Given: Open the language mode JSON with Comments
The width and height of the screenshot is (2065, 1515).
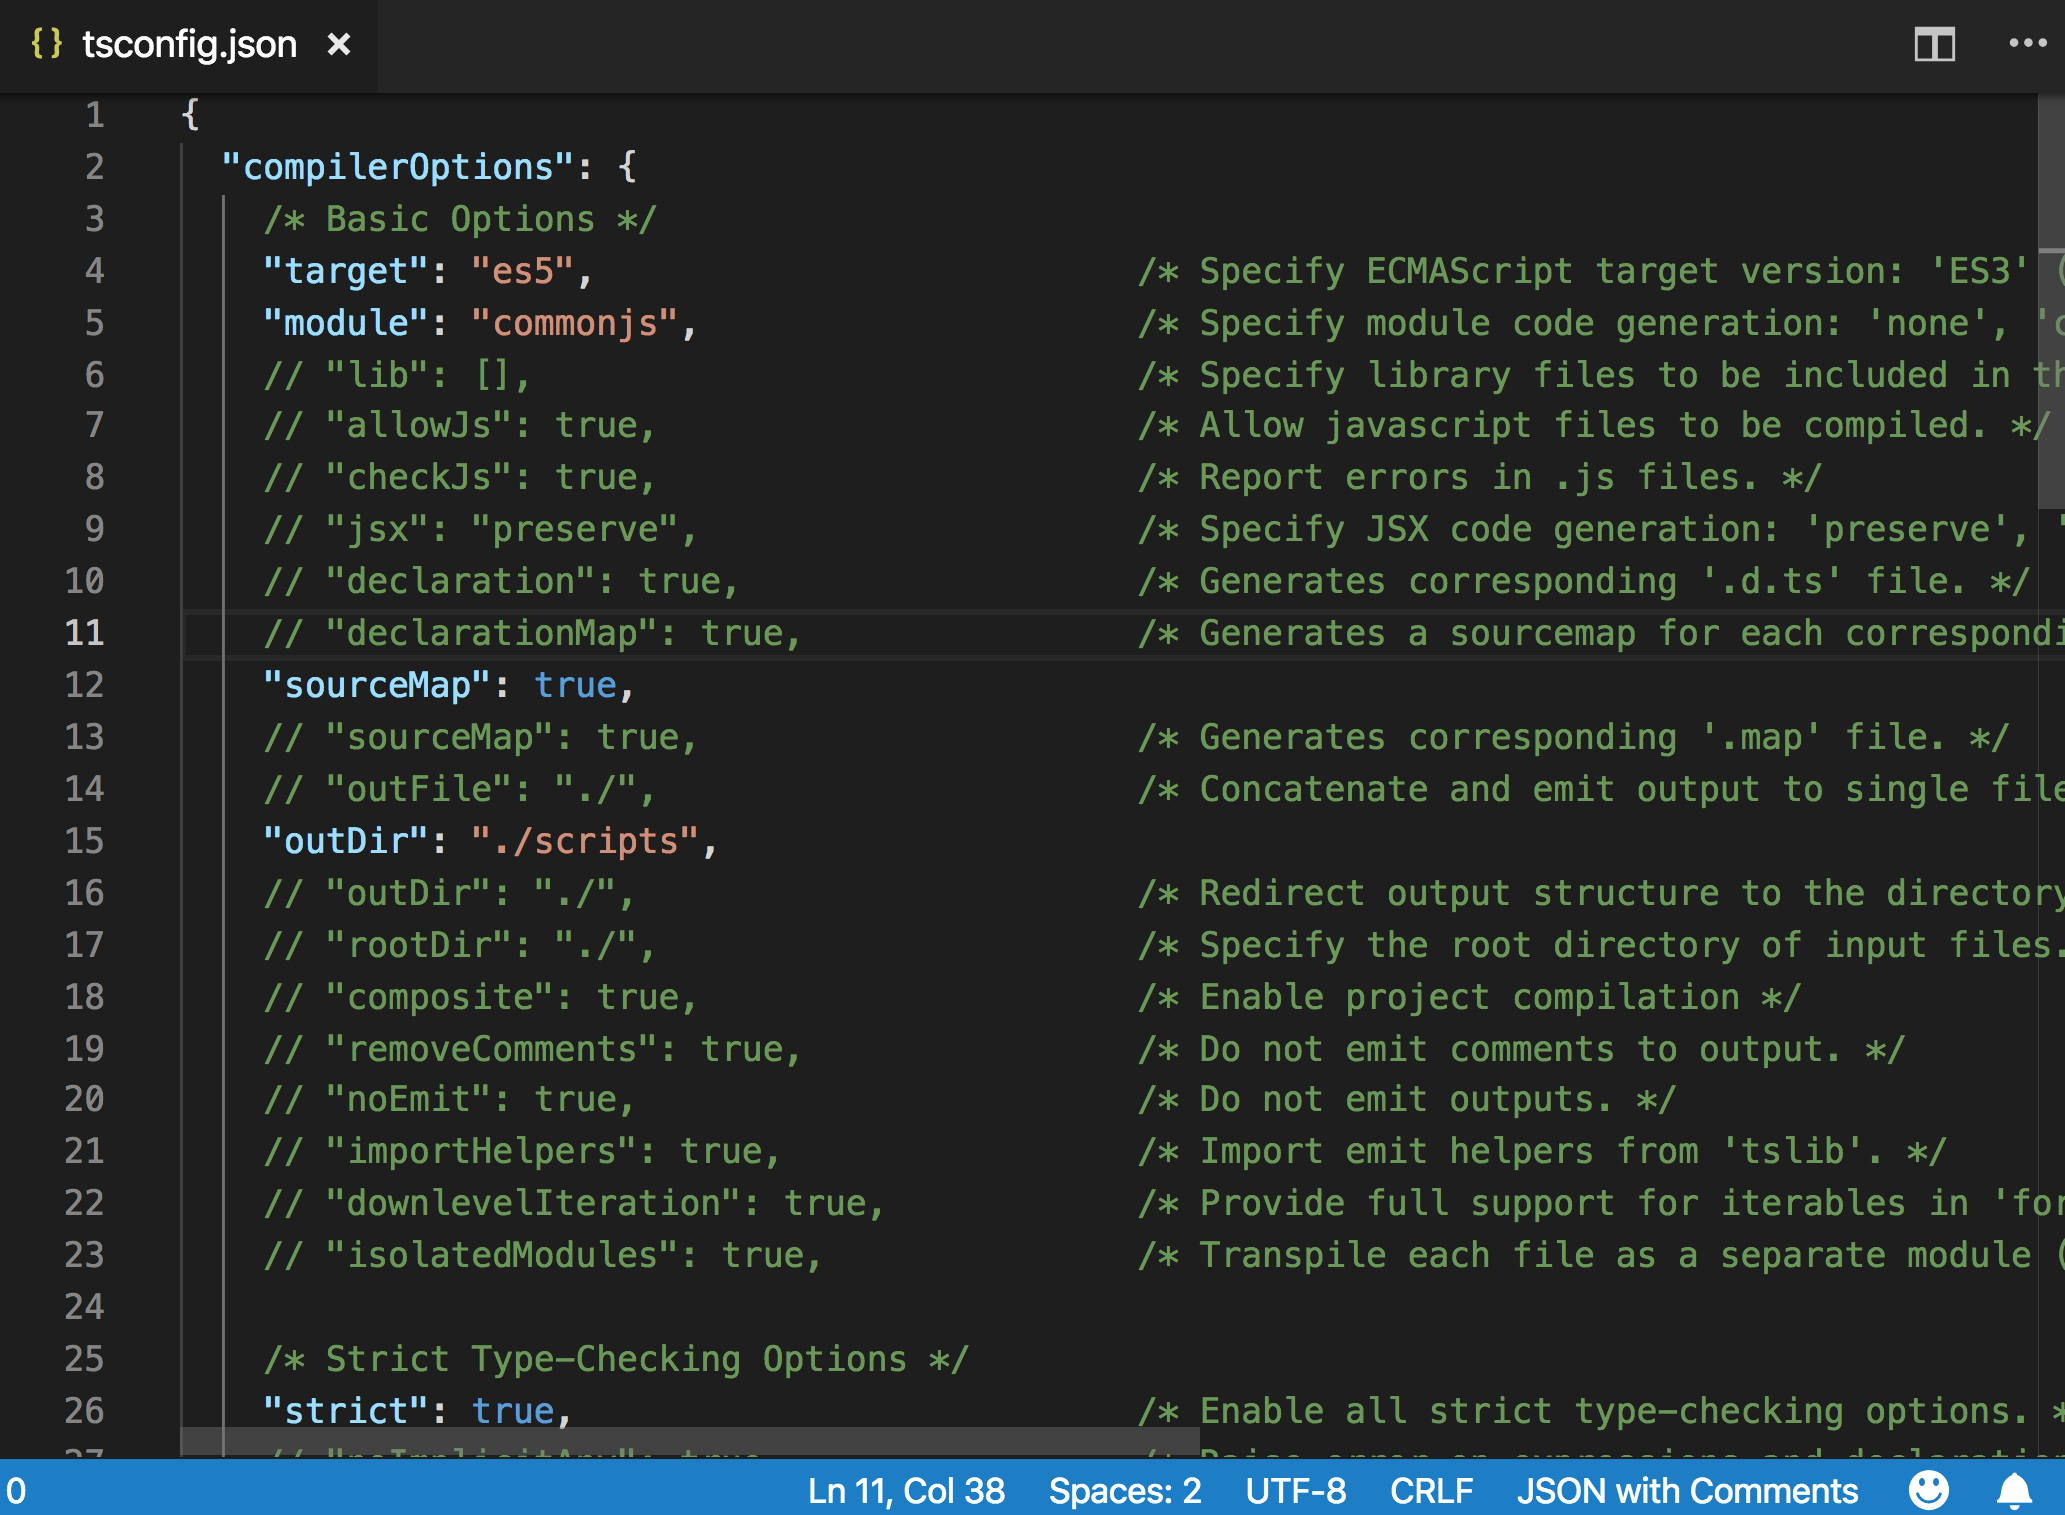Looking at the screenshot, I should click(x=1687, y=1490).
